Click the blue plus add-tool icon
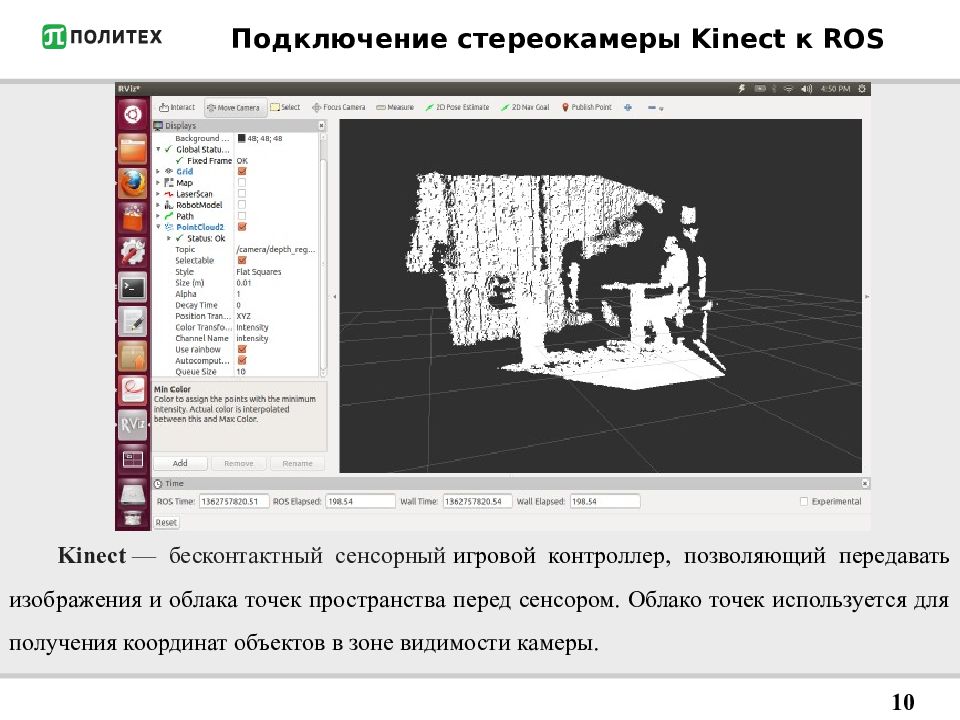Viewport: 960px width, 720px height. [x=628, y=107]
